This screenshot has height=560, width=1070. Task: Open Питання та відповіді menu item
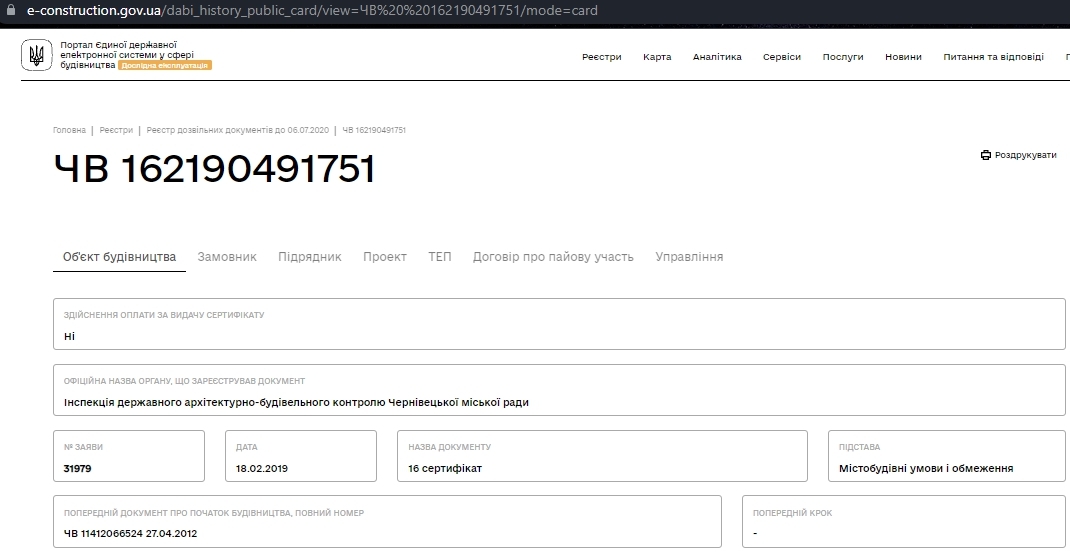coord(993,57)
